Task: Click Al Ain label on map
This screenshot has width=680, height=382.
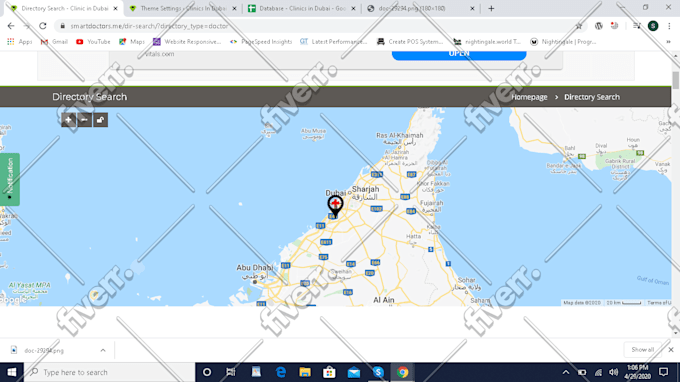Action: click(x=384, y=300)
